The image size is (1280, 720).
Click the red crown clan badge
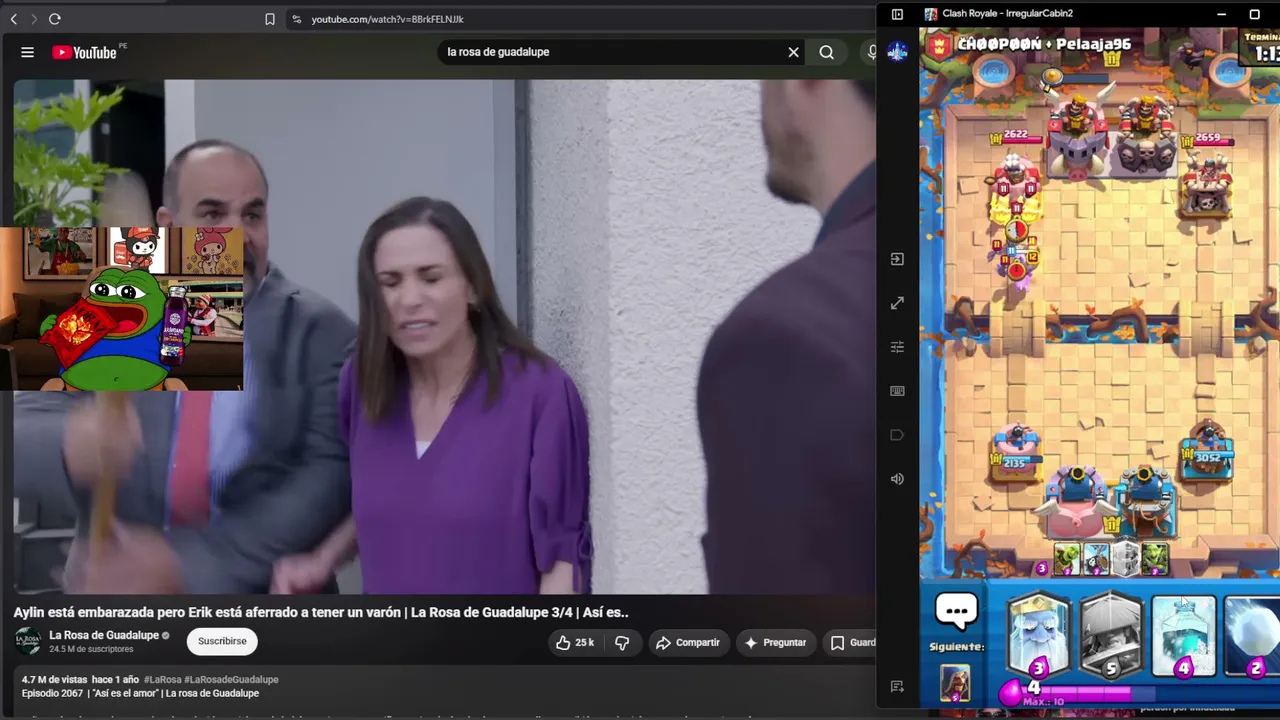(x=939, y=44)
